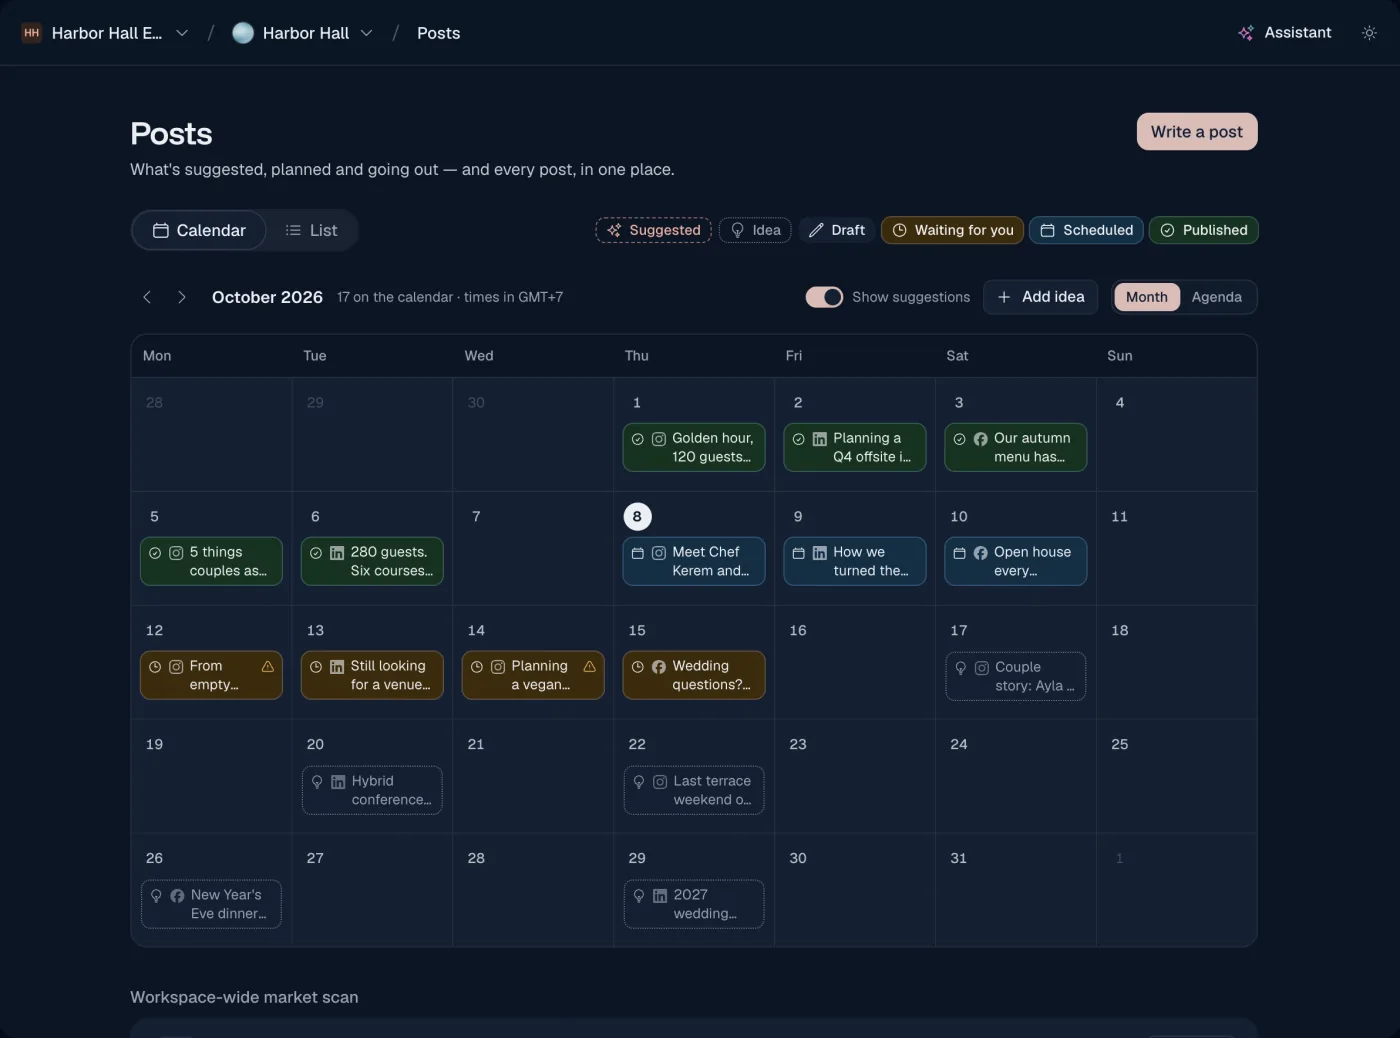1400x1038 pixels.
Task: Go to next month arrow
Action: tap(181, 297)
